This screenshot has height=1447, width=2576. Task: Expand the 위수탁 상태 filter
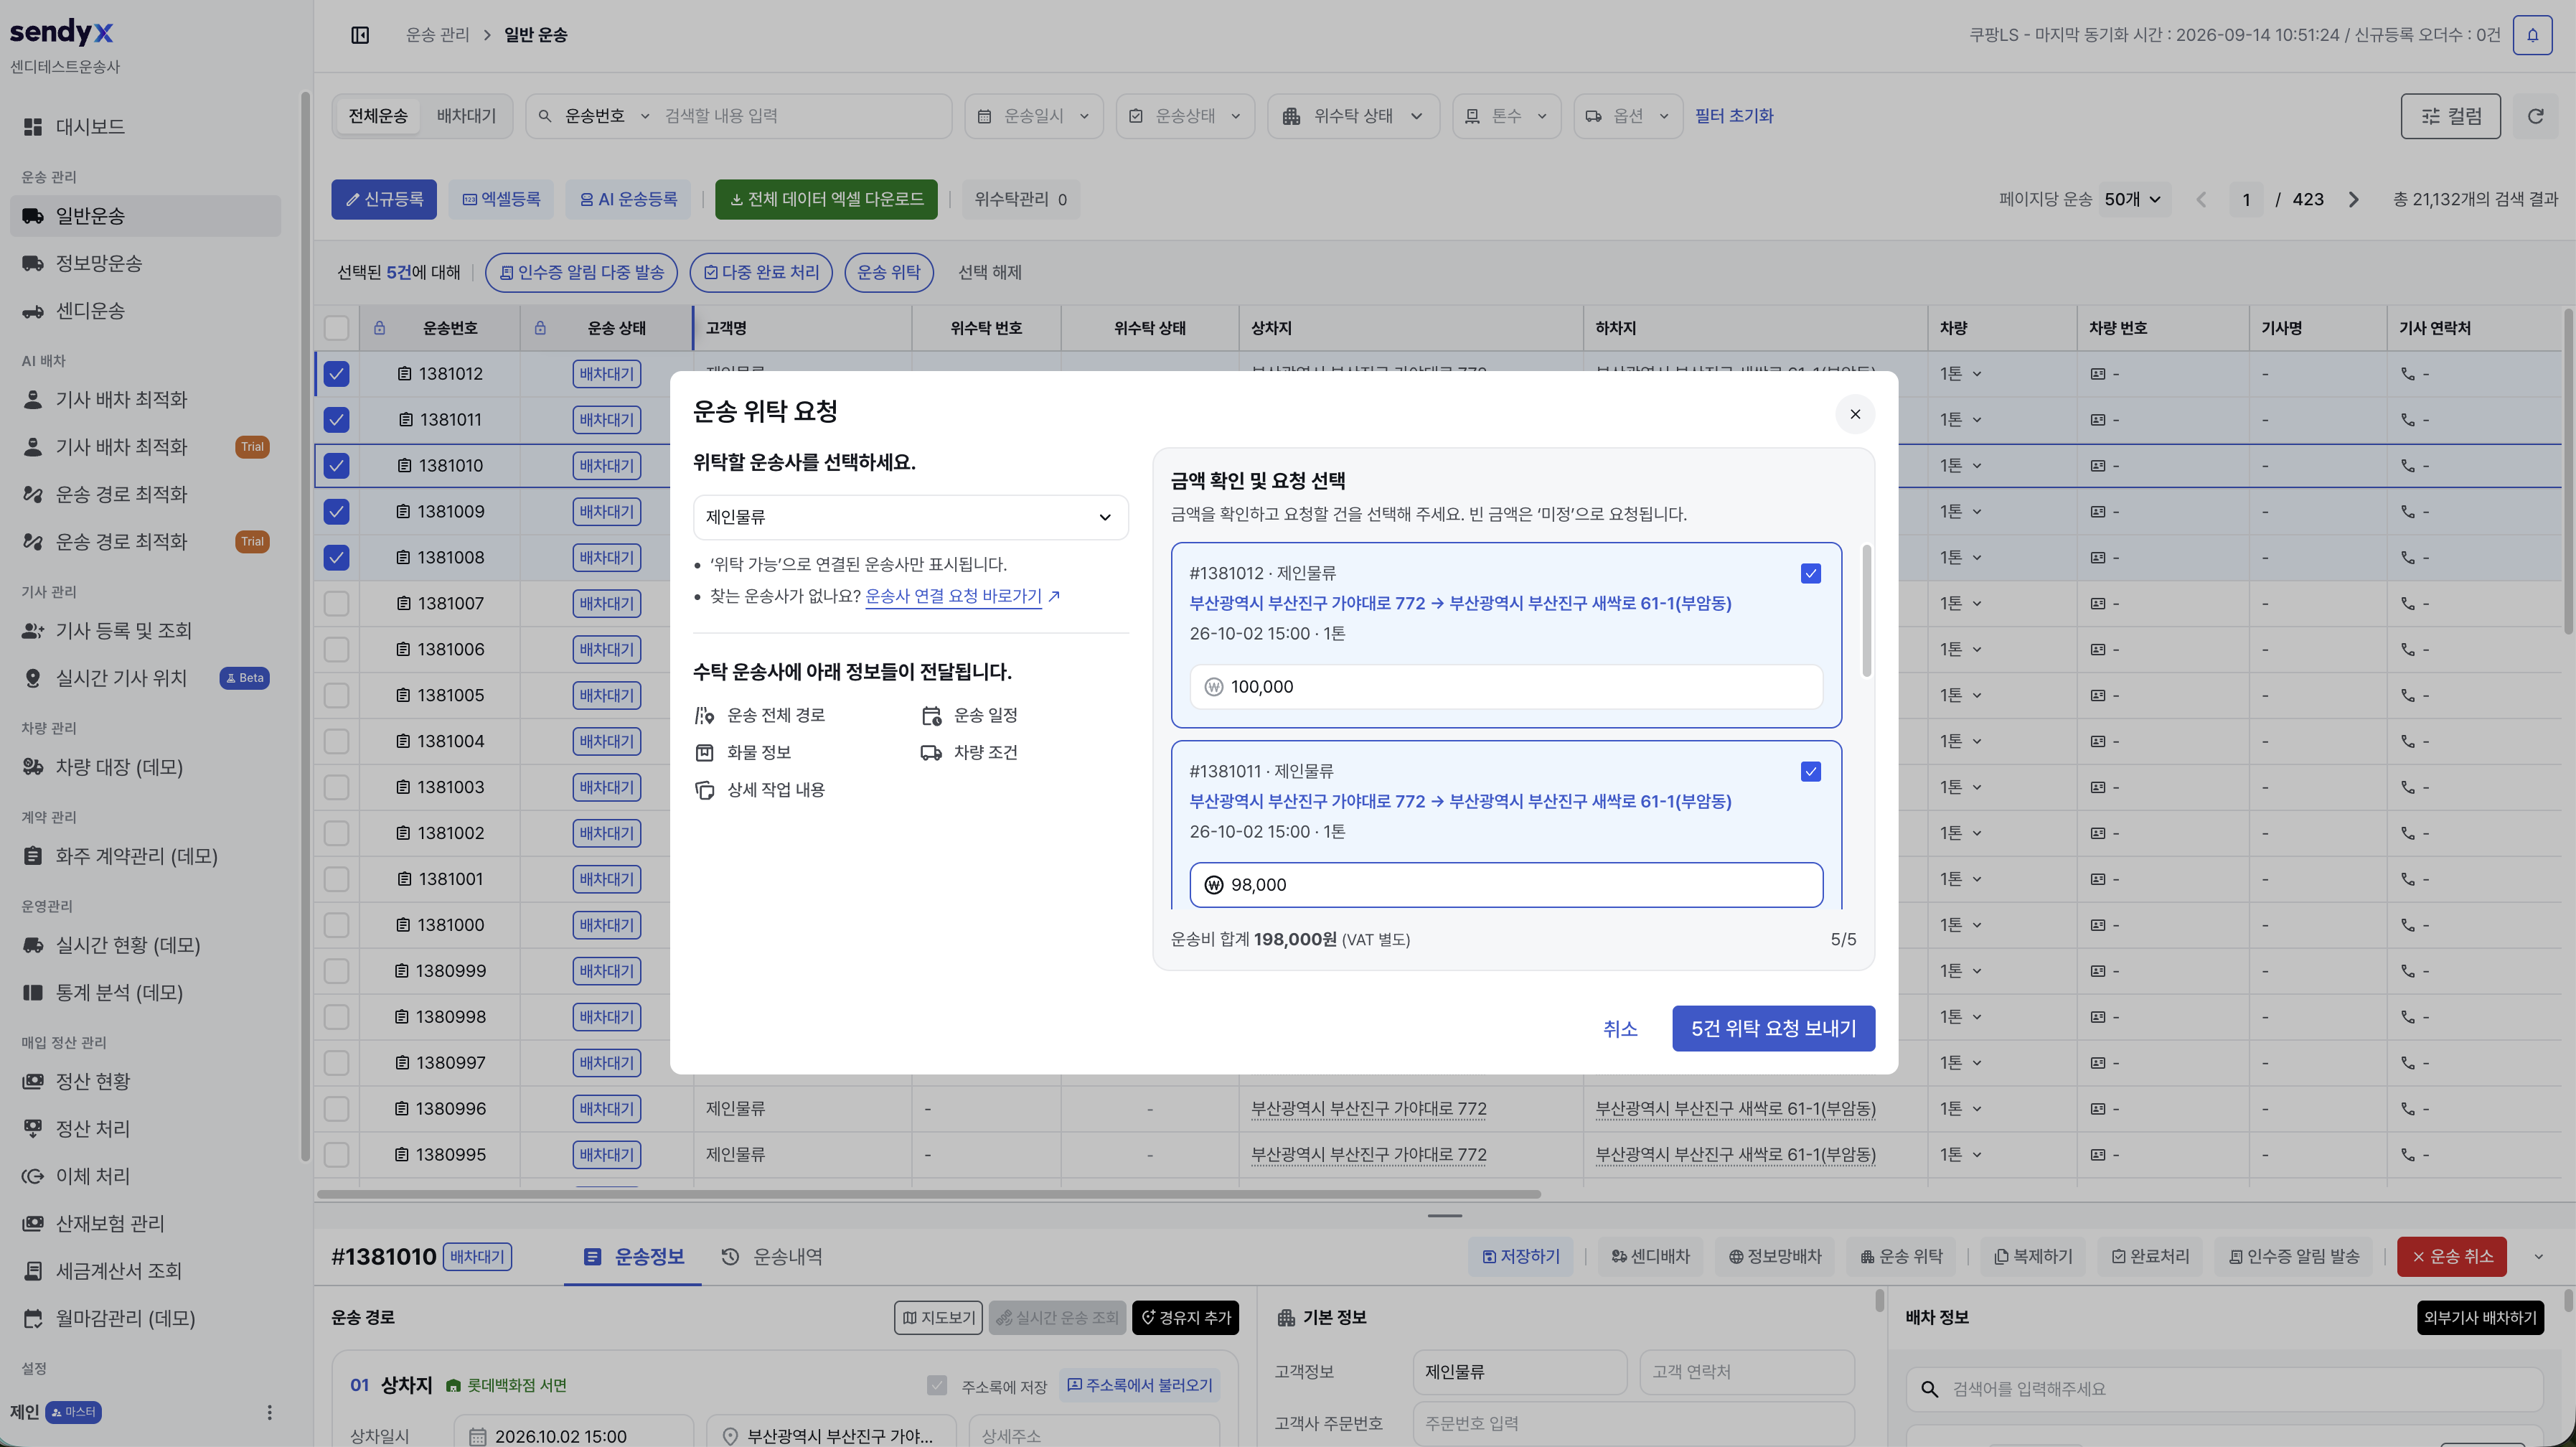click(1352, 116)
